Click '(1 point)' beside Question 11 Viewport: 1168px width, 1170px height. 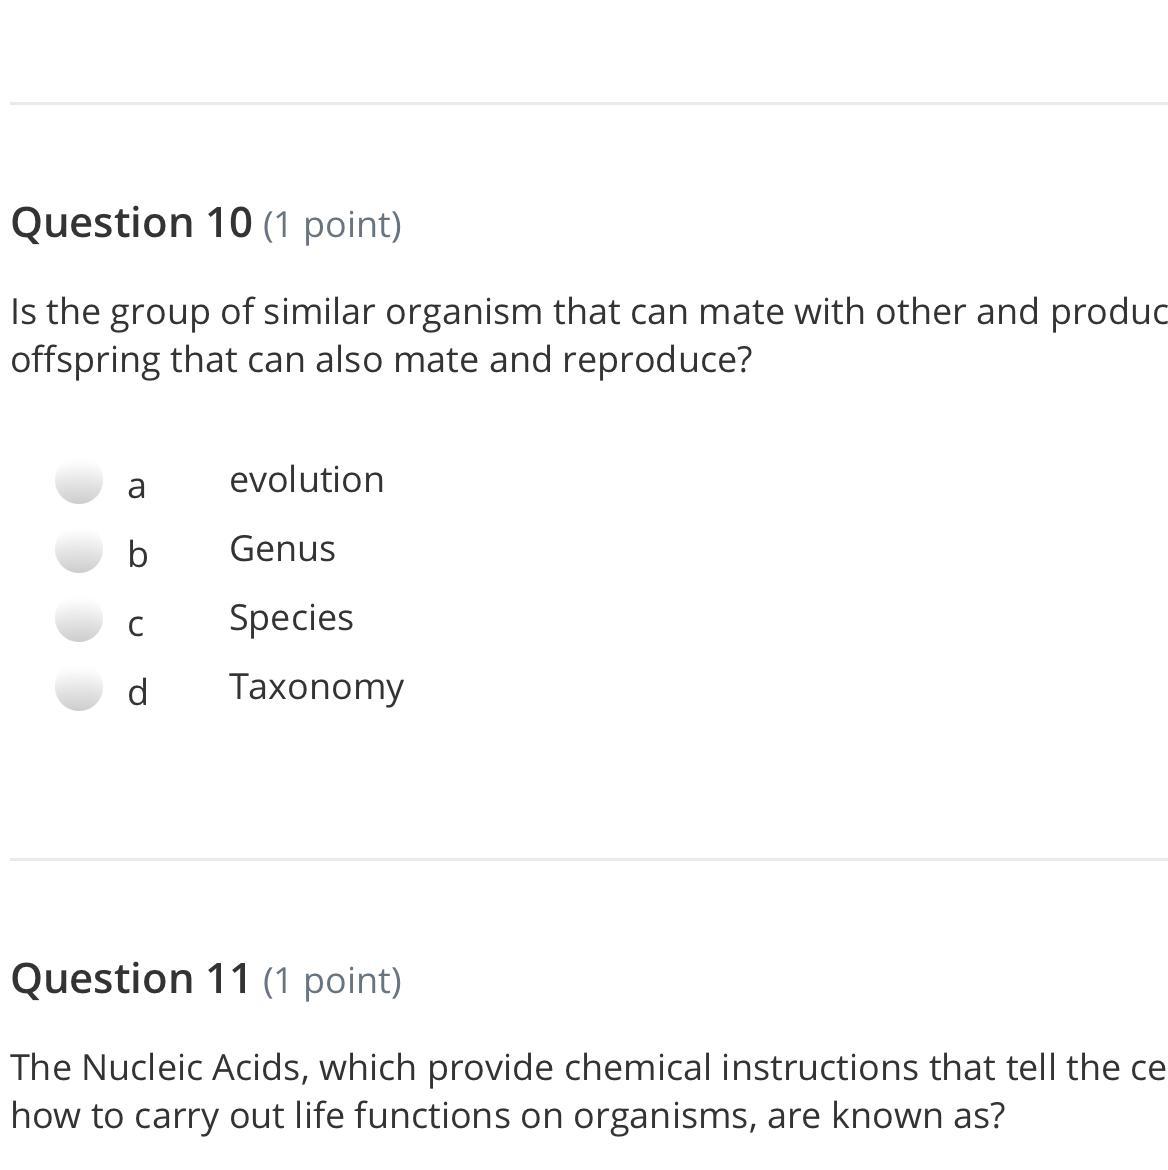(332, 980)
